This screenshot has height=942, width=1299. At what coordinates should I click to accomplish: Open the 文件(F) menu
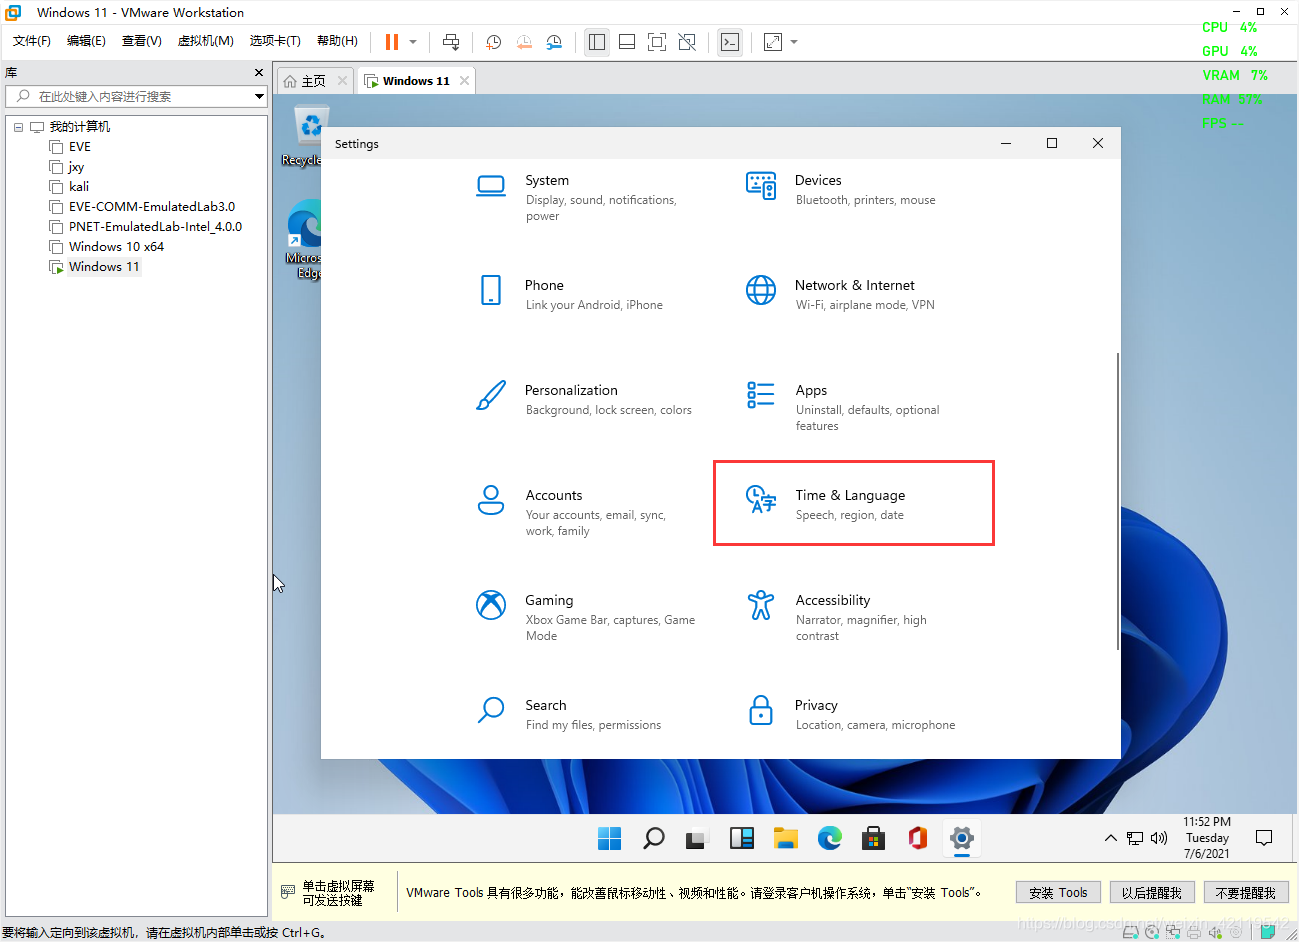[x=32, y=41]
